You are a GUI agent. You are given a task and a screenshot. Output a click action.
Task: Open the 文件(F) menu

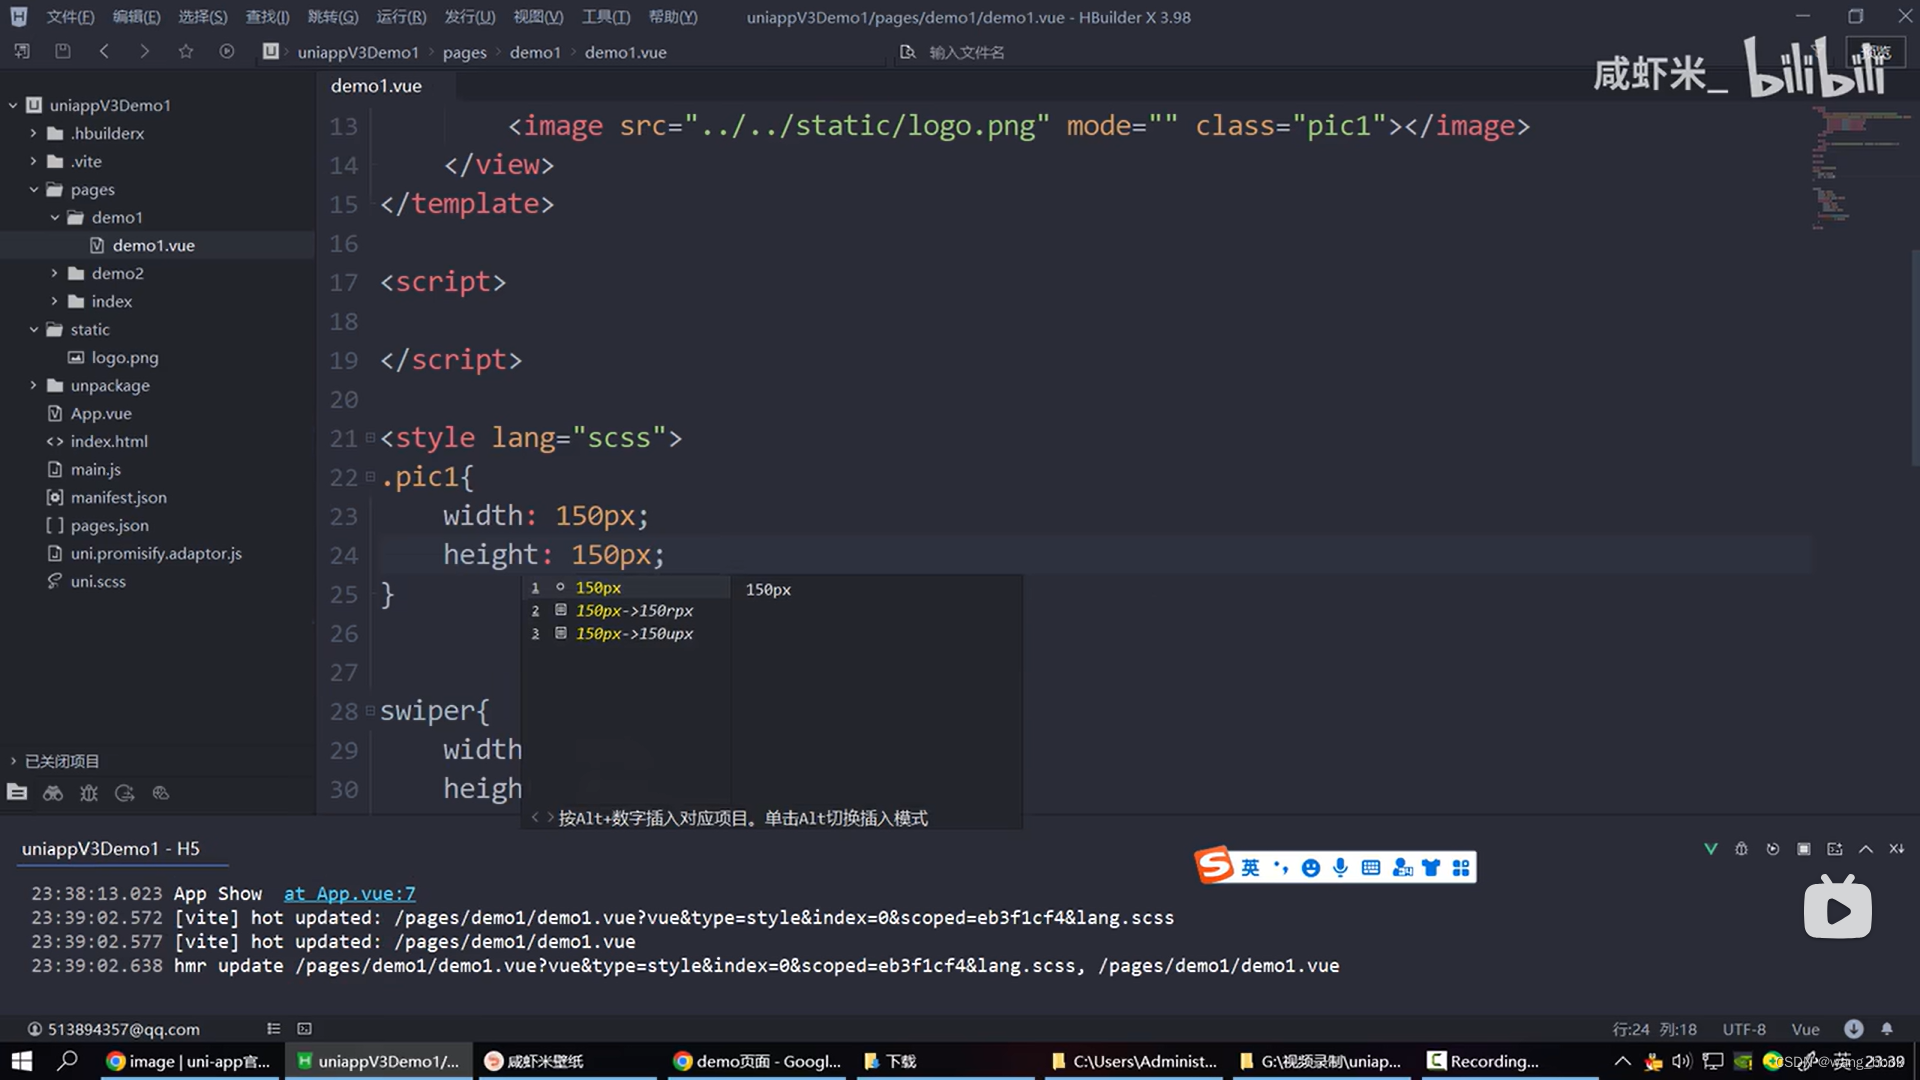70,17
